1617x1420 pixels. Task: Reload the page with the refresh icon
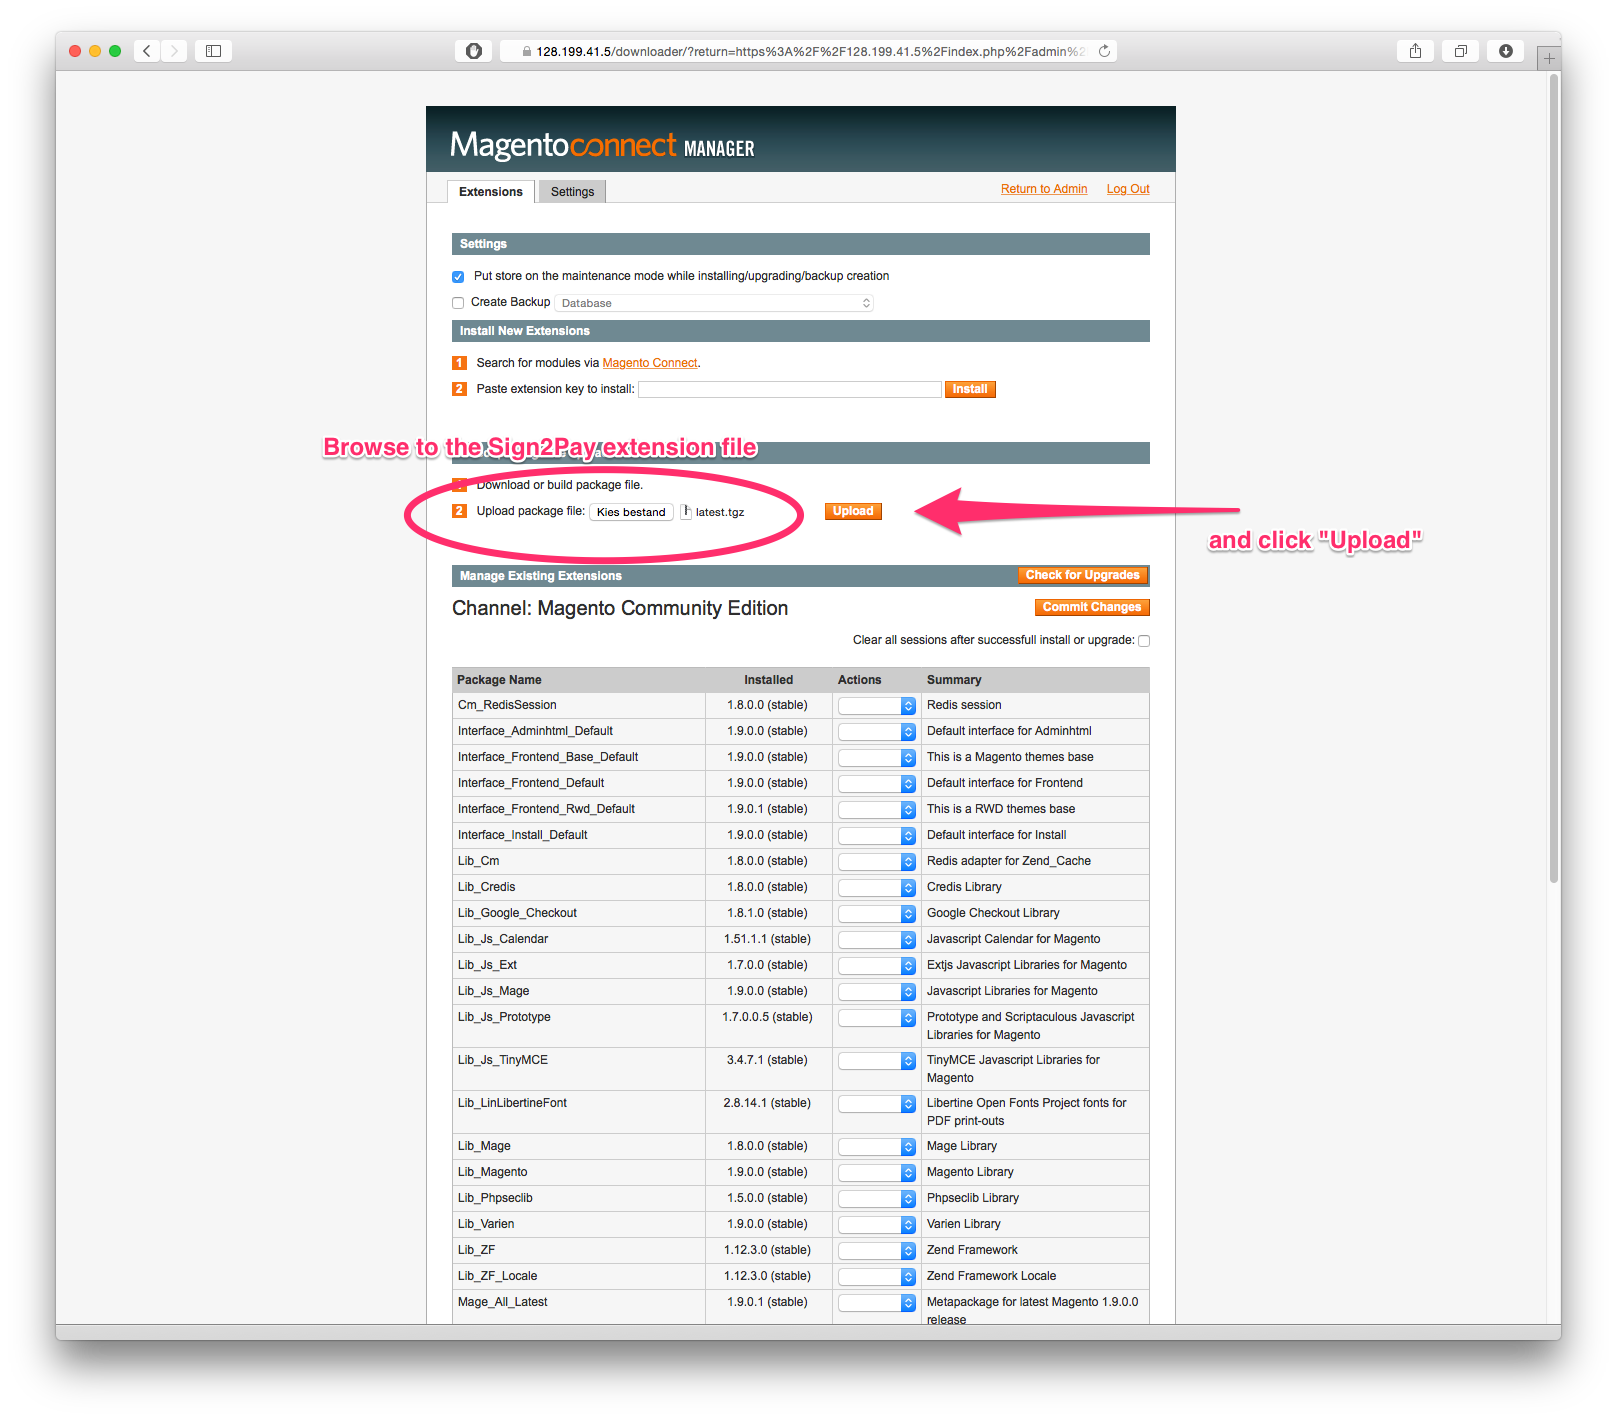pyautogui.click(x=1104, y=51)
